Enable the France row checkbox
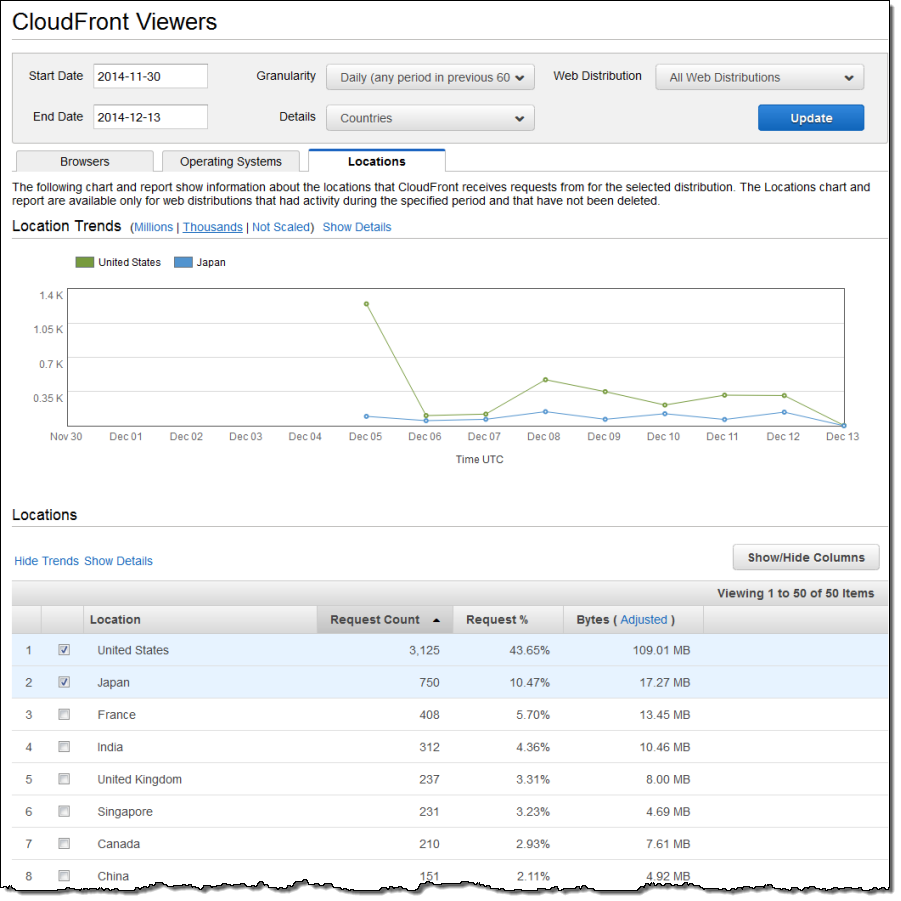The height and width of the screenshot is (901, 901). click(64, 714)
